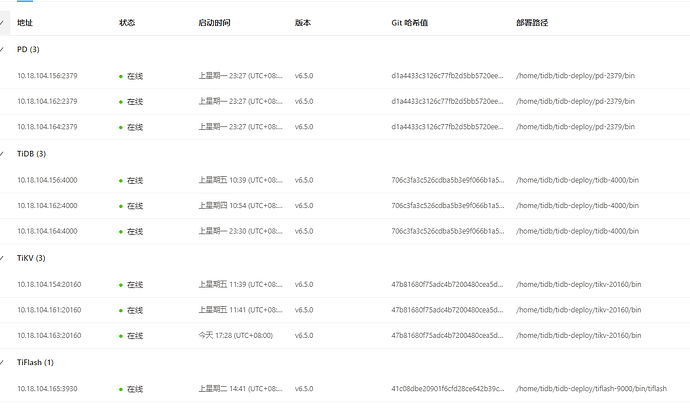Click start time 上星期一 23:30
The width and height of the screenshot is (690, 415).
pyautogui.click(x=240, y=231)
